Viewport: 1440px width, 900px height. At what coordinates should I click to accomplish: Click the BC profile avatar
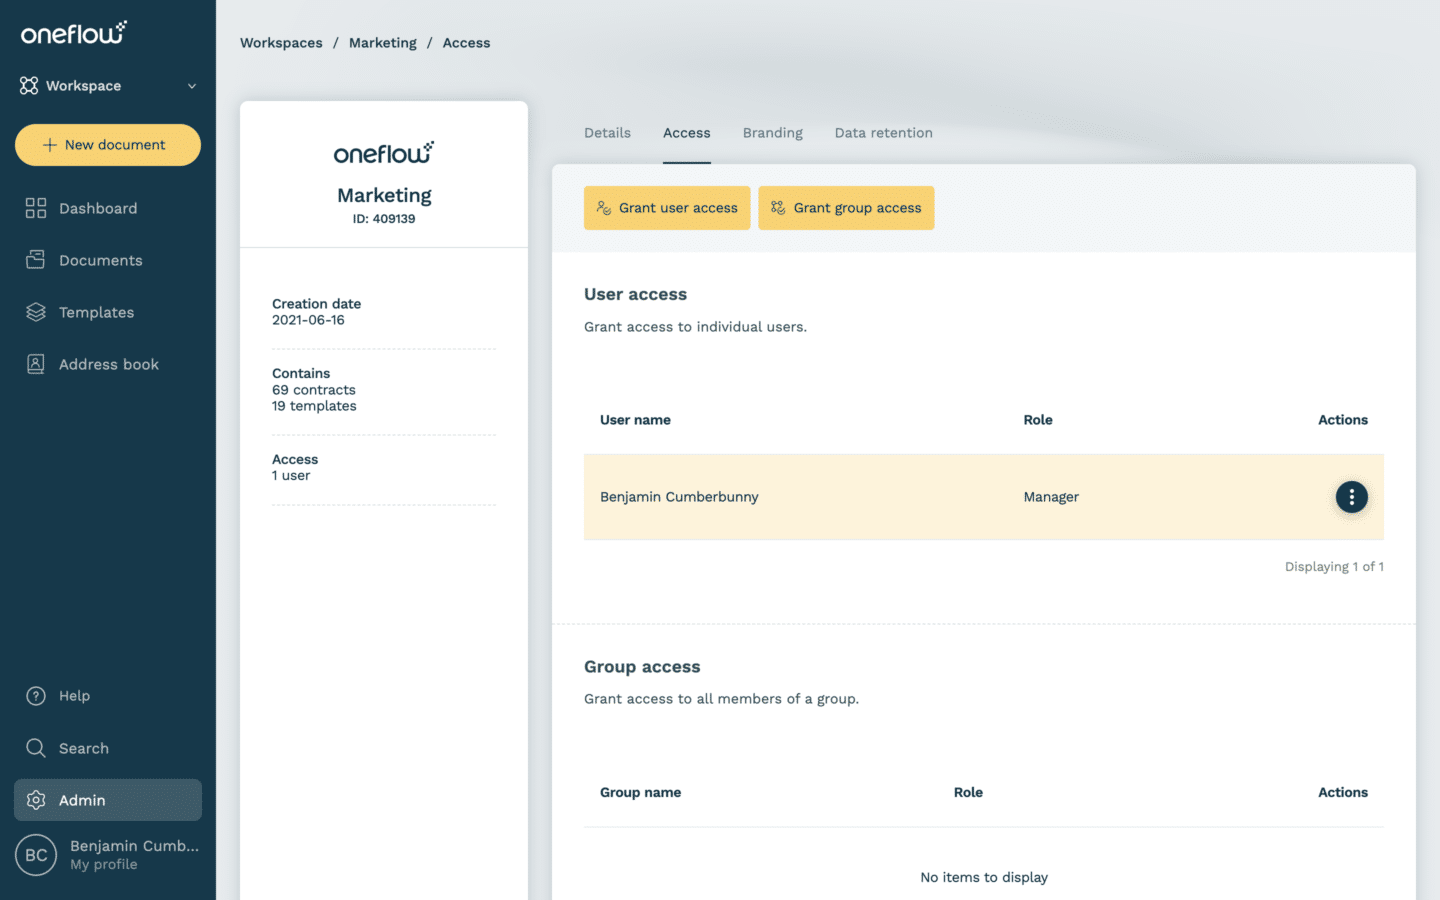(x=36, y=855)
